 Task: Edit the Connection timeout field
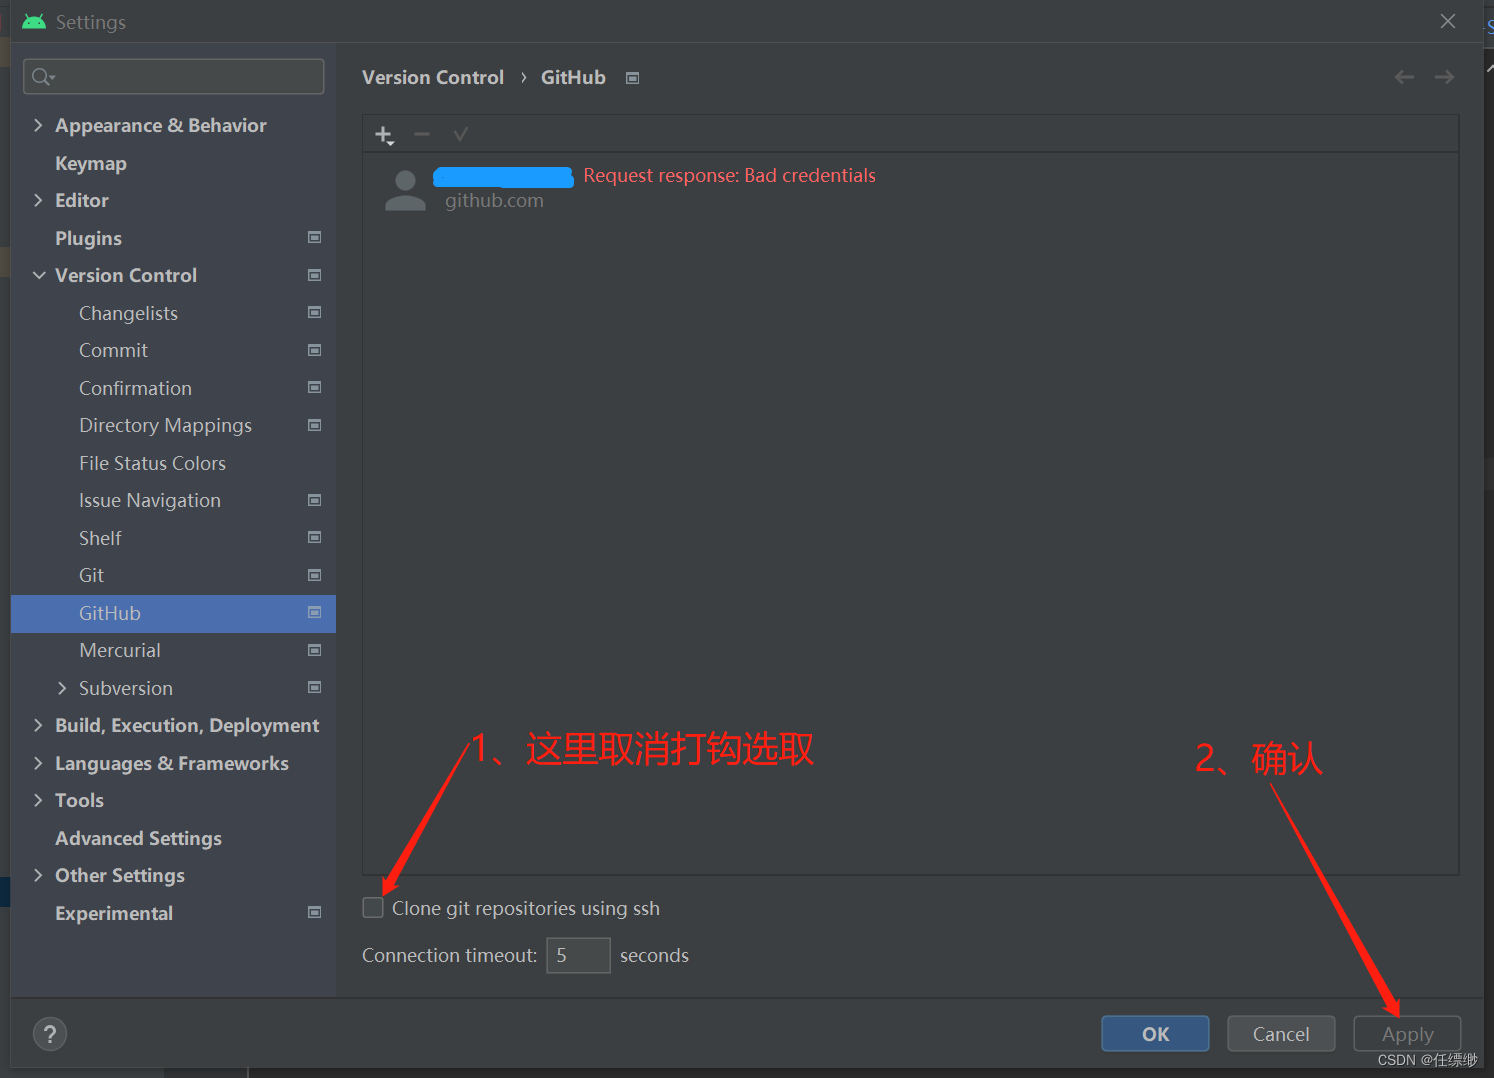tap(578, 955)
